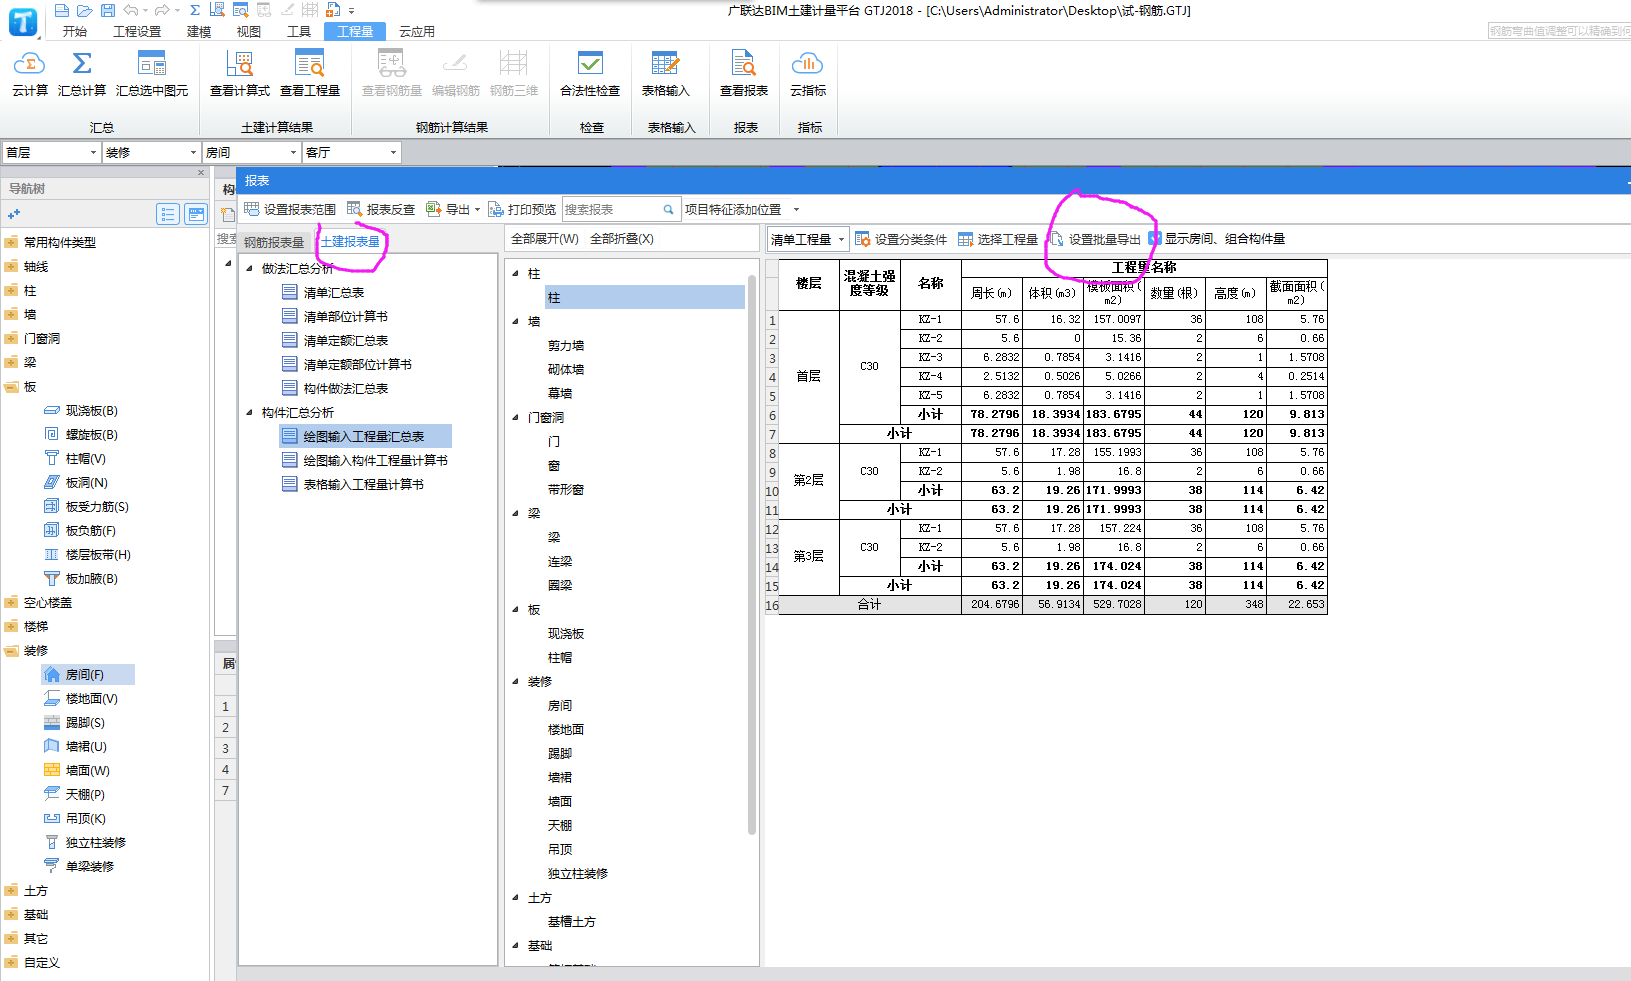Run 合法性检查 check
The width and height of the screenshot is (1631, 981).
point(590,75)
